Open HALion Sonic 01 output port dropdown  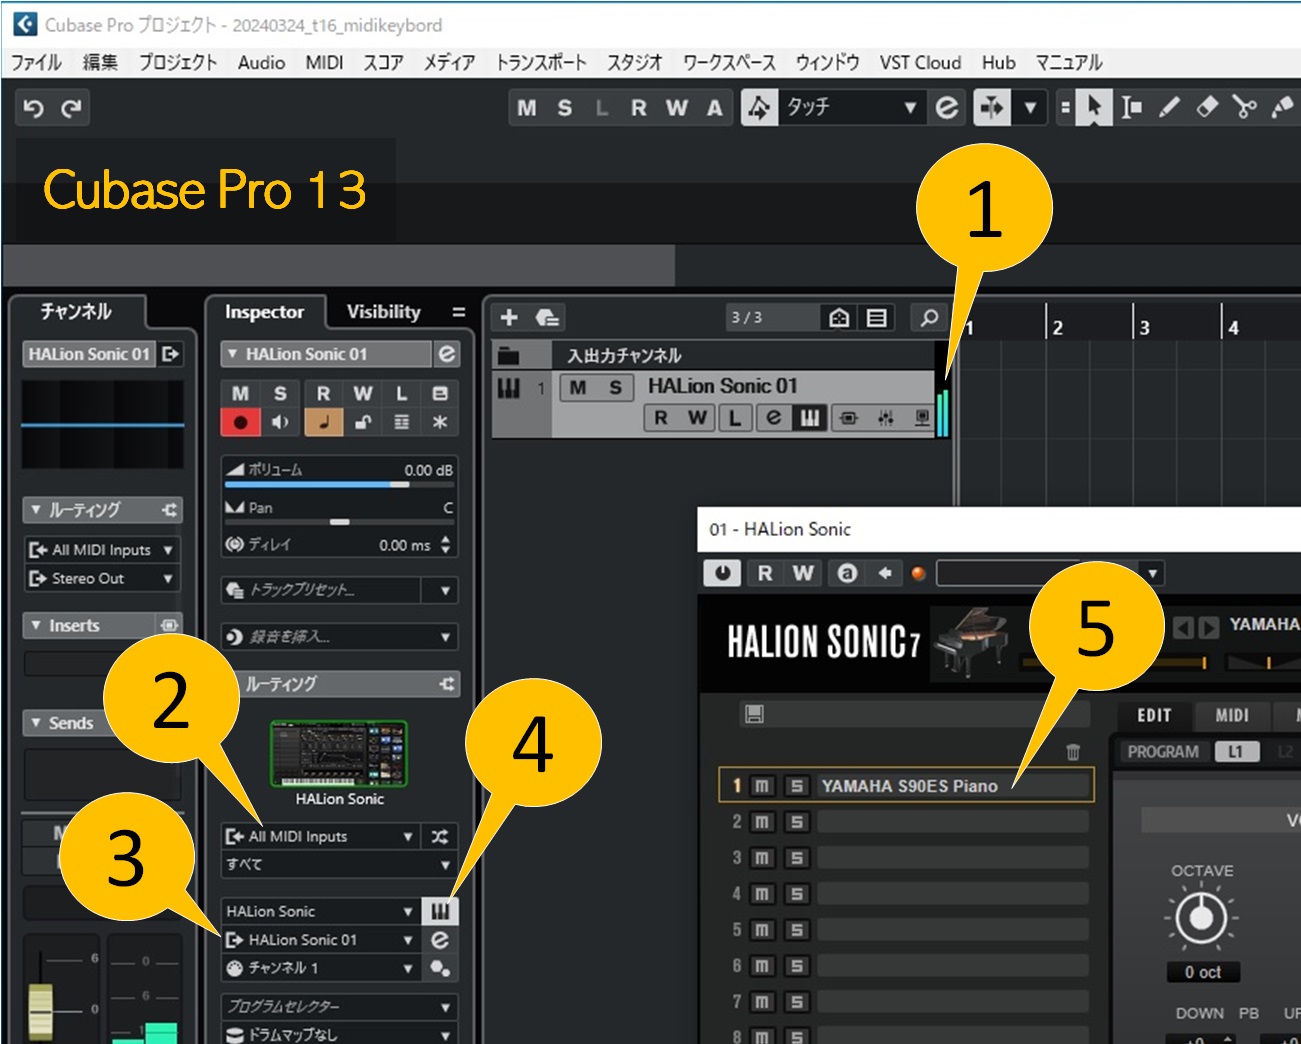coord(320,940)
